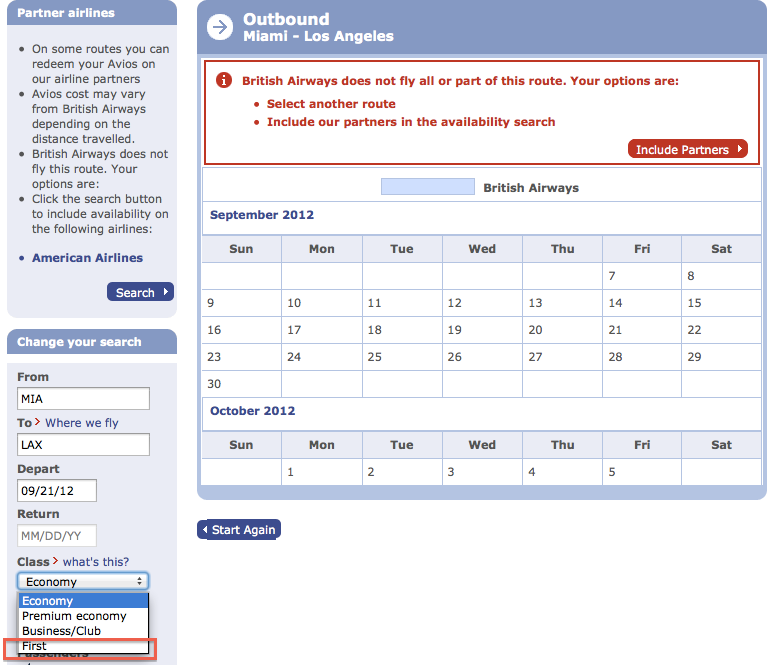Viewport: 775px width, 665px height.
Task: Select September 30 in the calendar
Action: [x=241, y=384]
